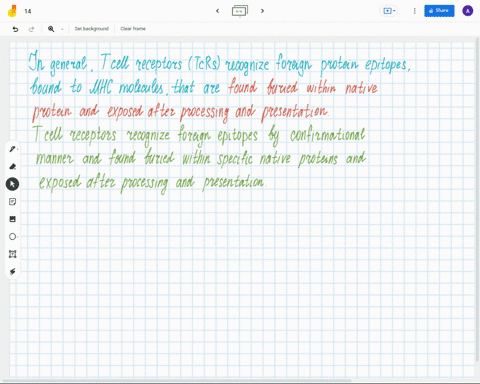Open the three-dot more options menu
480x384 pixels.
tap(414, 11)
